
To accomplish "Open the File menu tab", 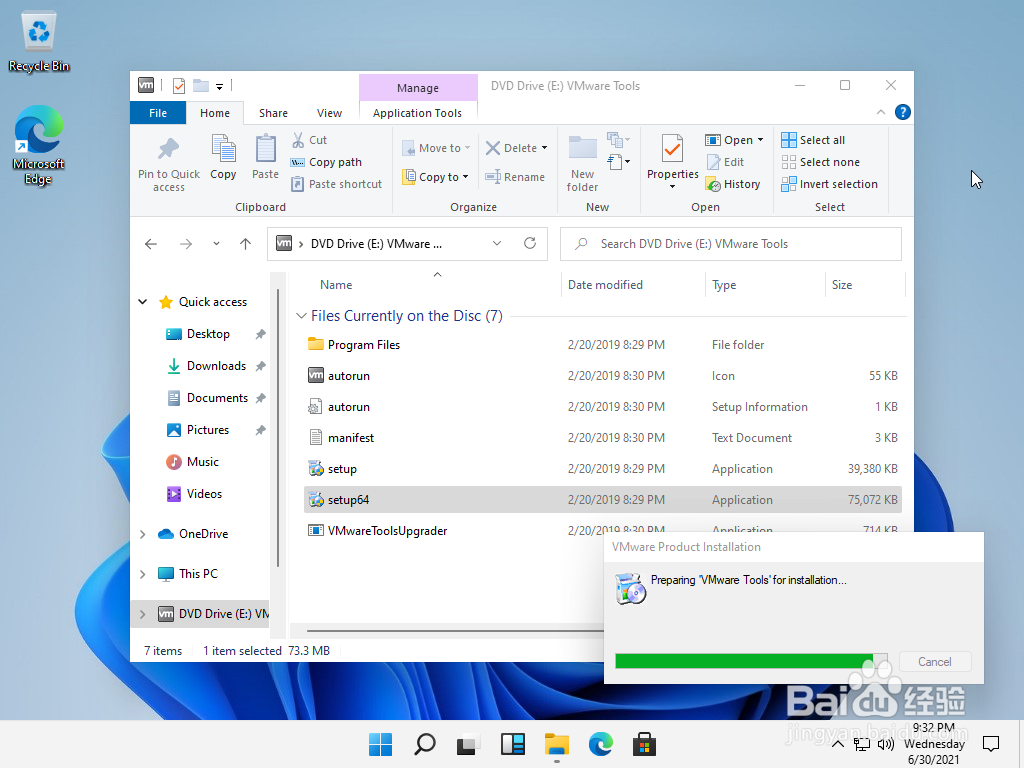I will click(157, 113).
